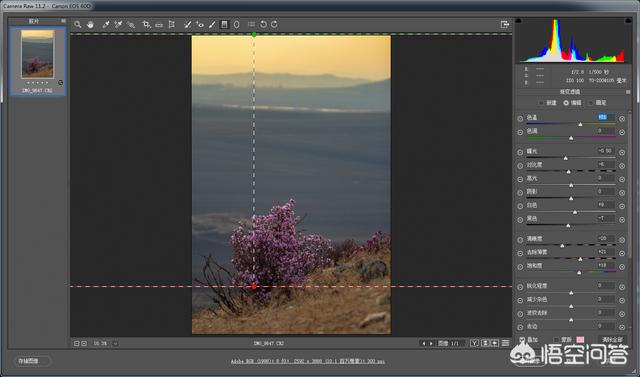Open the preview settings menu icon at bottom right

point(505,343)
